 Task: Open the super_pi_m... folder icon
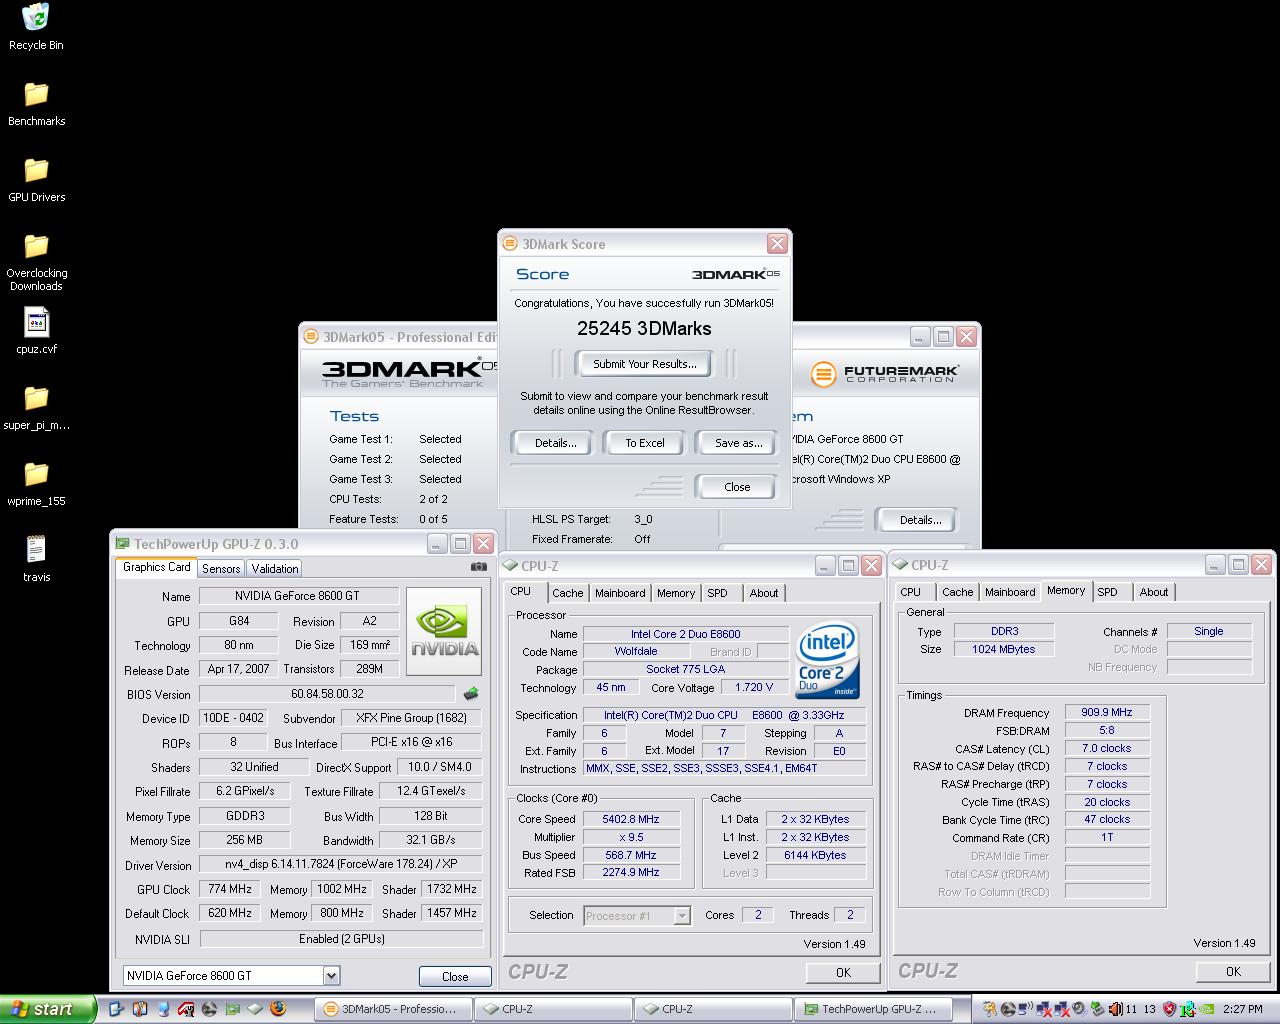36,397
